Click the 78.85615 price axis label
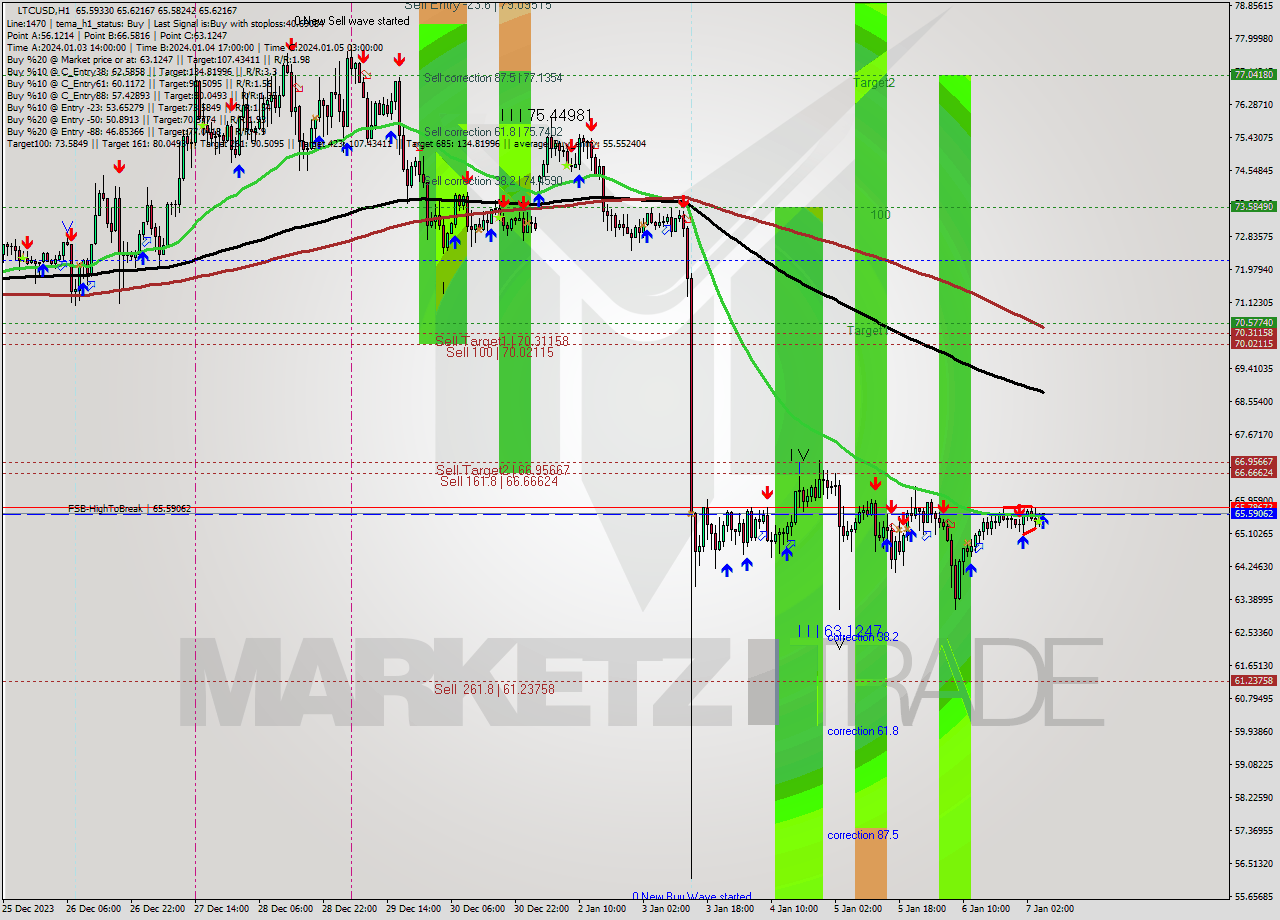This screenshot has height=920, width=1280. coord(1254,5)
